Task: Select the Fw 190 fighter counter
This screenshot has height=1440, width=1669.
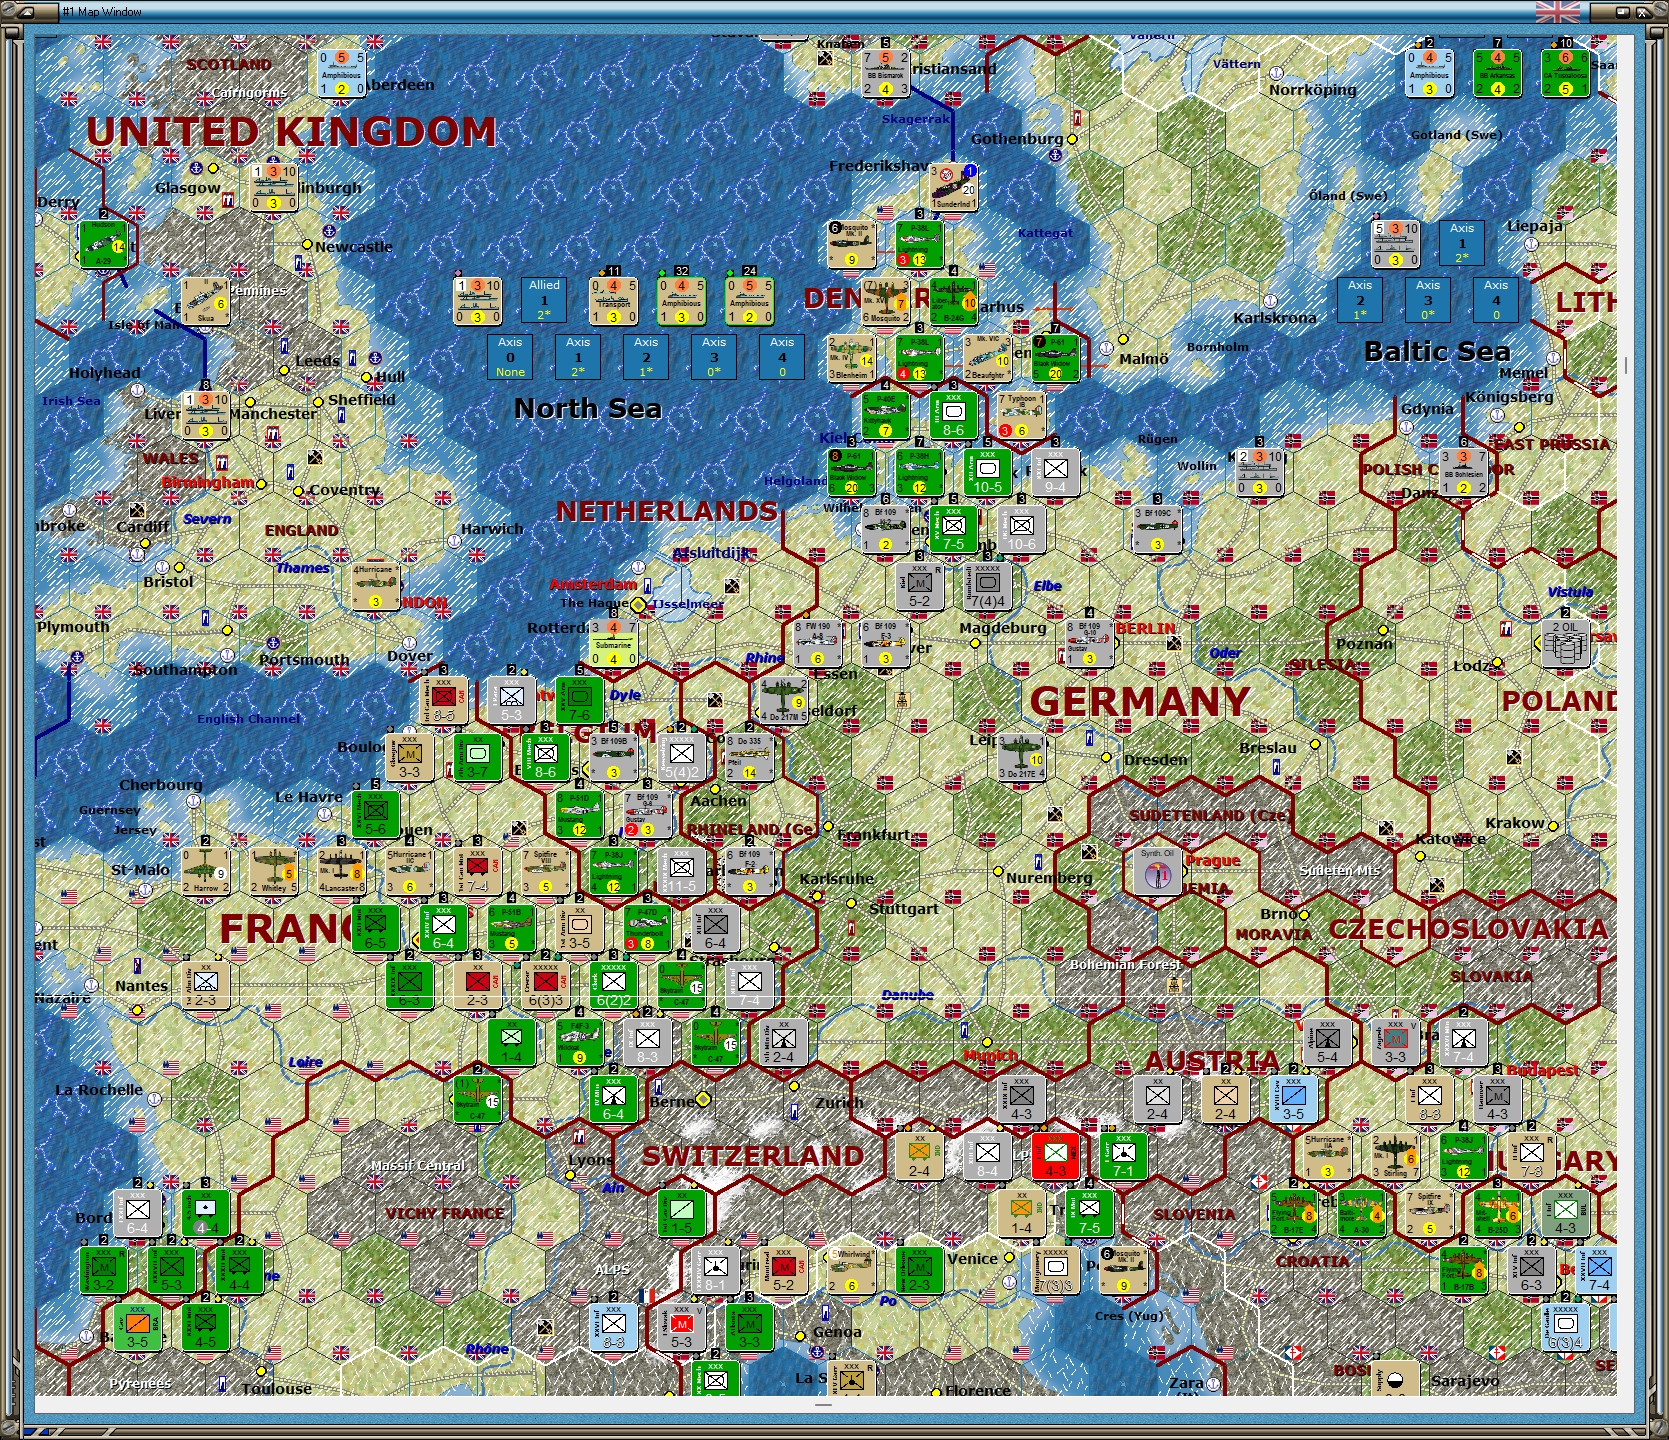Action: coord(817,643)
